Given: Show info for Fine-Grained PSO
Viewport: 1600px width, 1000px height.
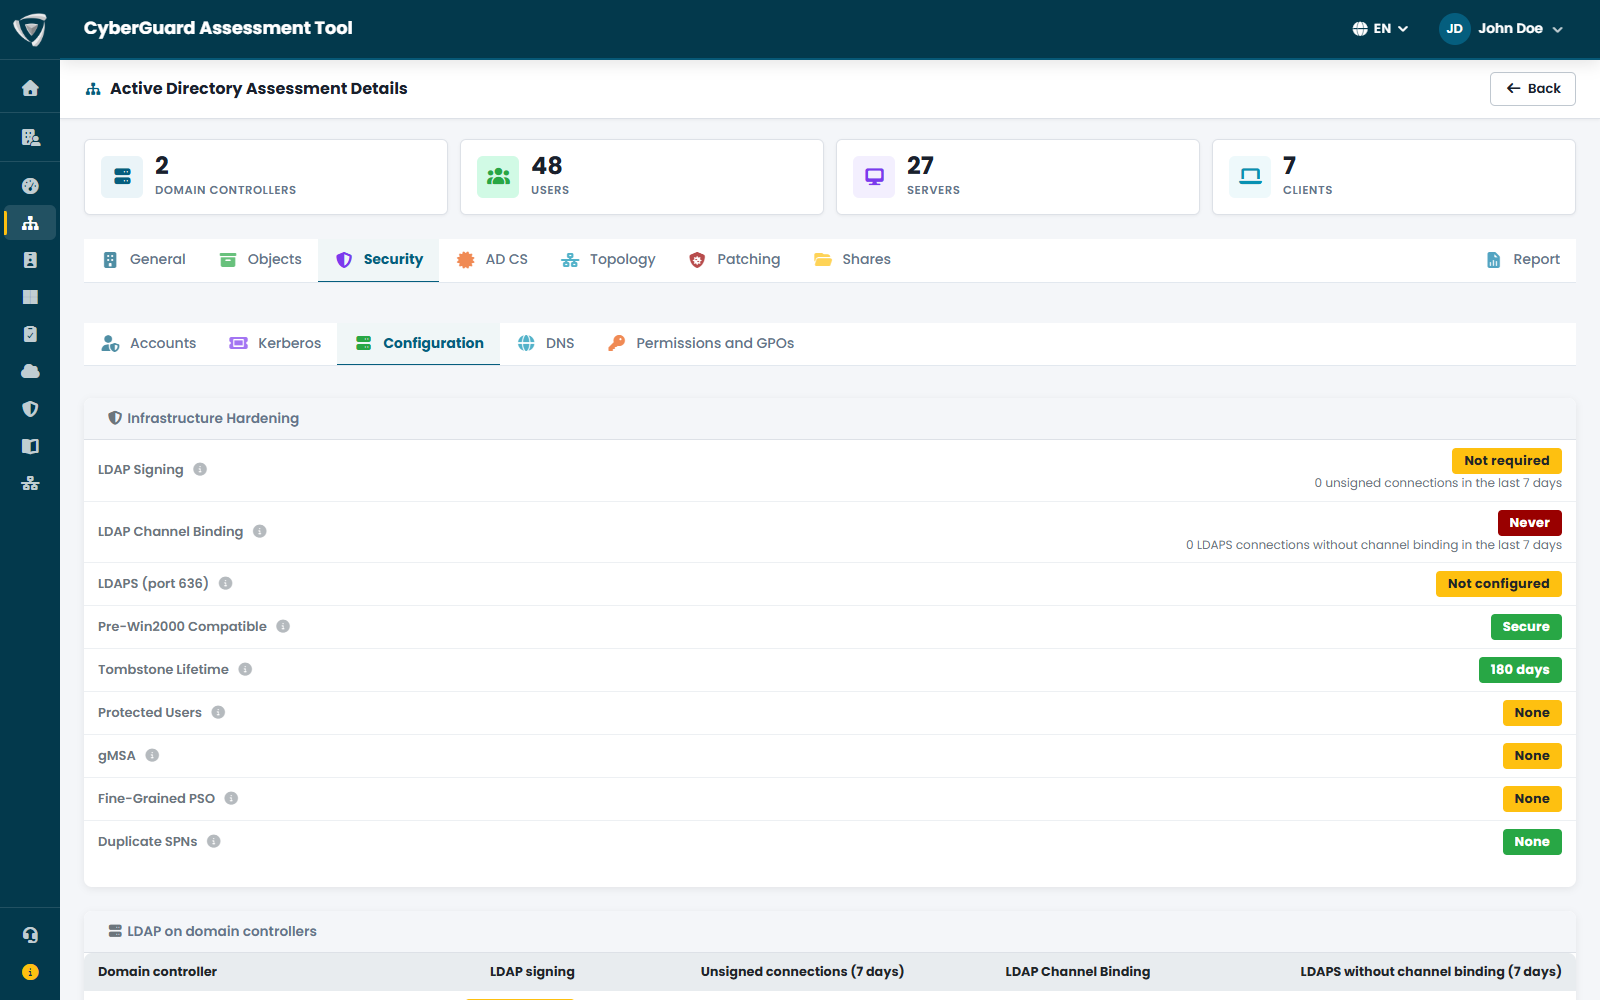Looking at the screenshot, I should click(231, 798).
